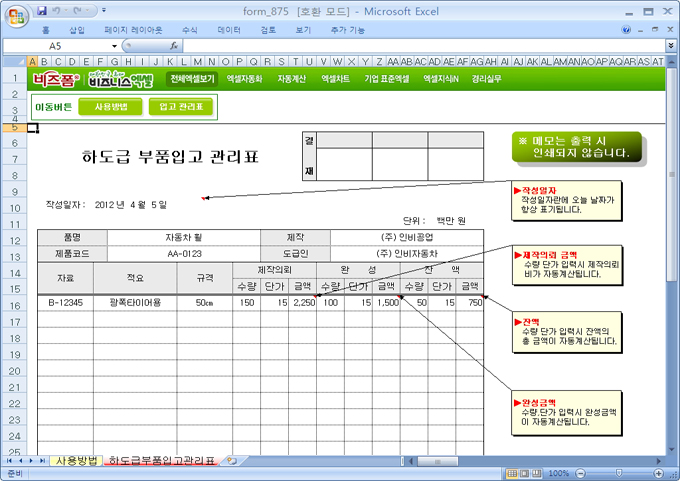680x481 pixels.
Task: Click the 입고 관리표 button
Action: pyautogui.click(x=180, y=106)
